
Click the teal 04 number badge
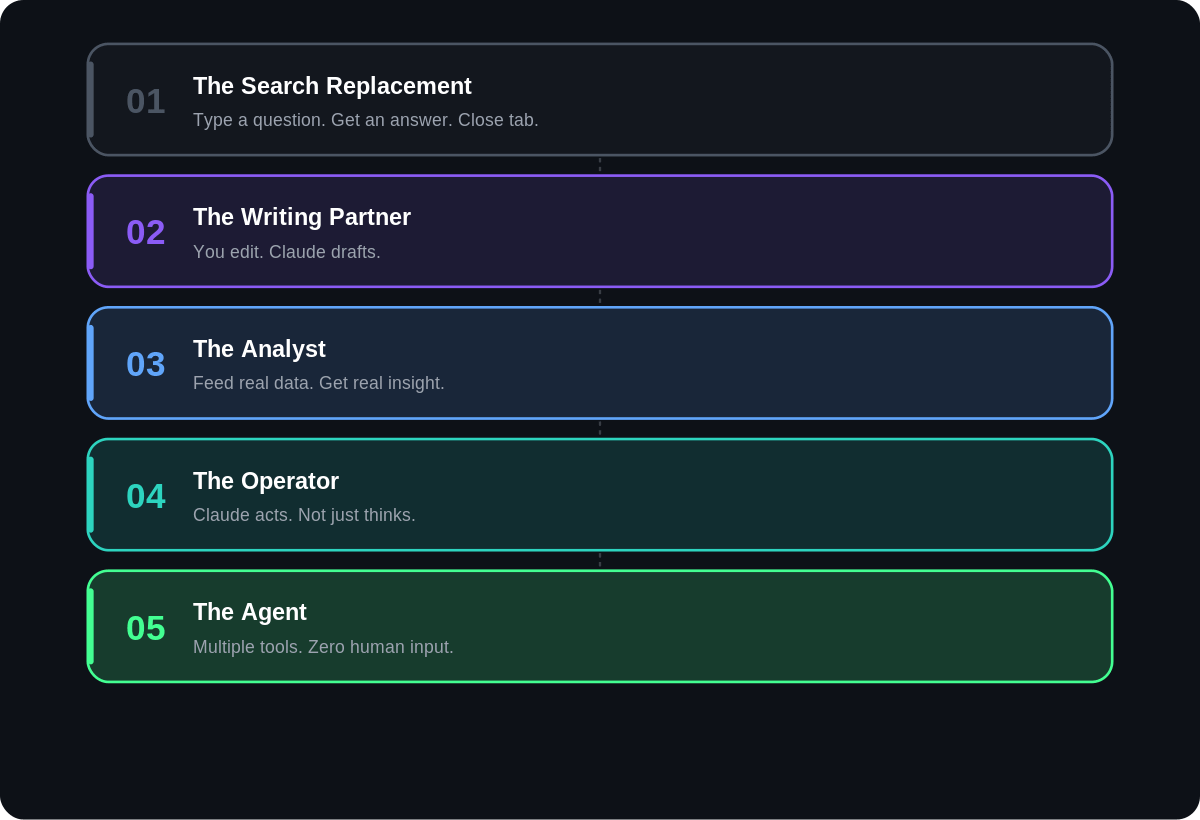click(x=146, y=496)
